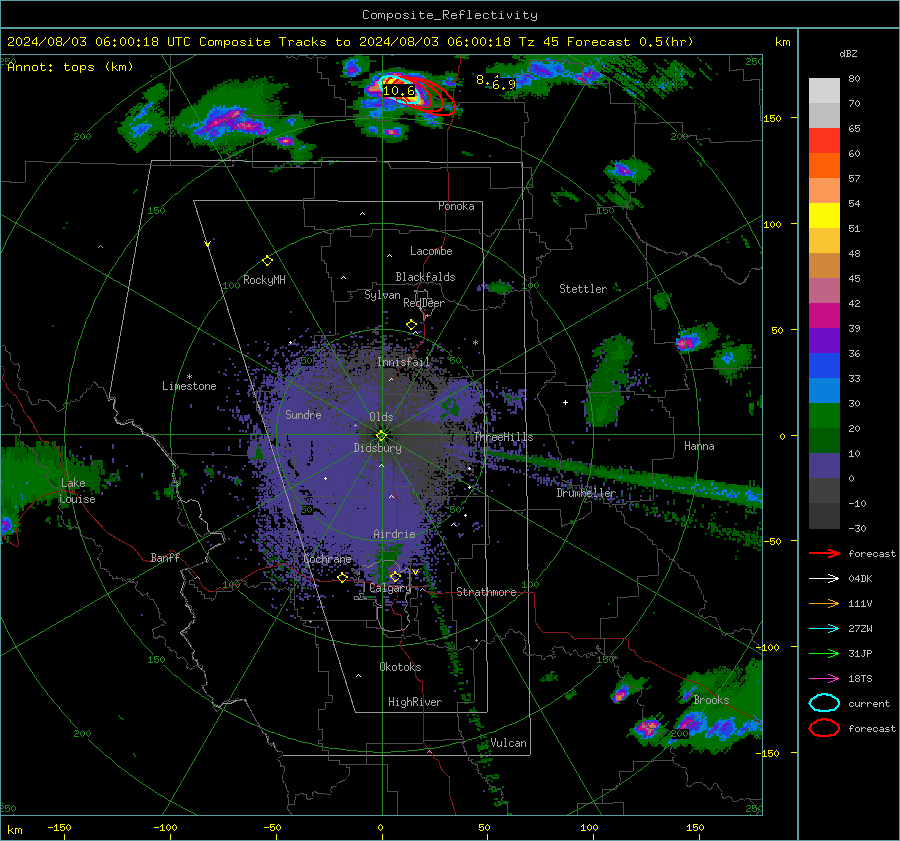Click the Okotoks town label
The image size is (900, 841).
tap(400, 667)
